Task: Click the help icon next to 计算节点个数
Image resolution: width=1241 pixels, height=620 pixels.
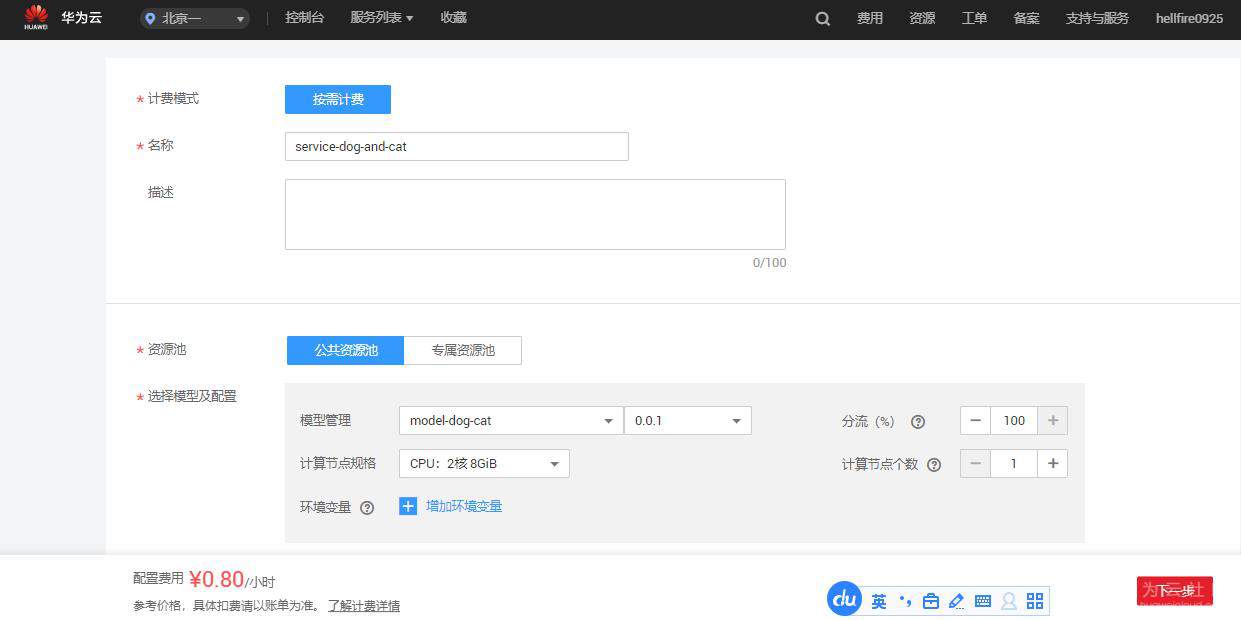Action: click(x=934, y=465)
